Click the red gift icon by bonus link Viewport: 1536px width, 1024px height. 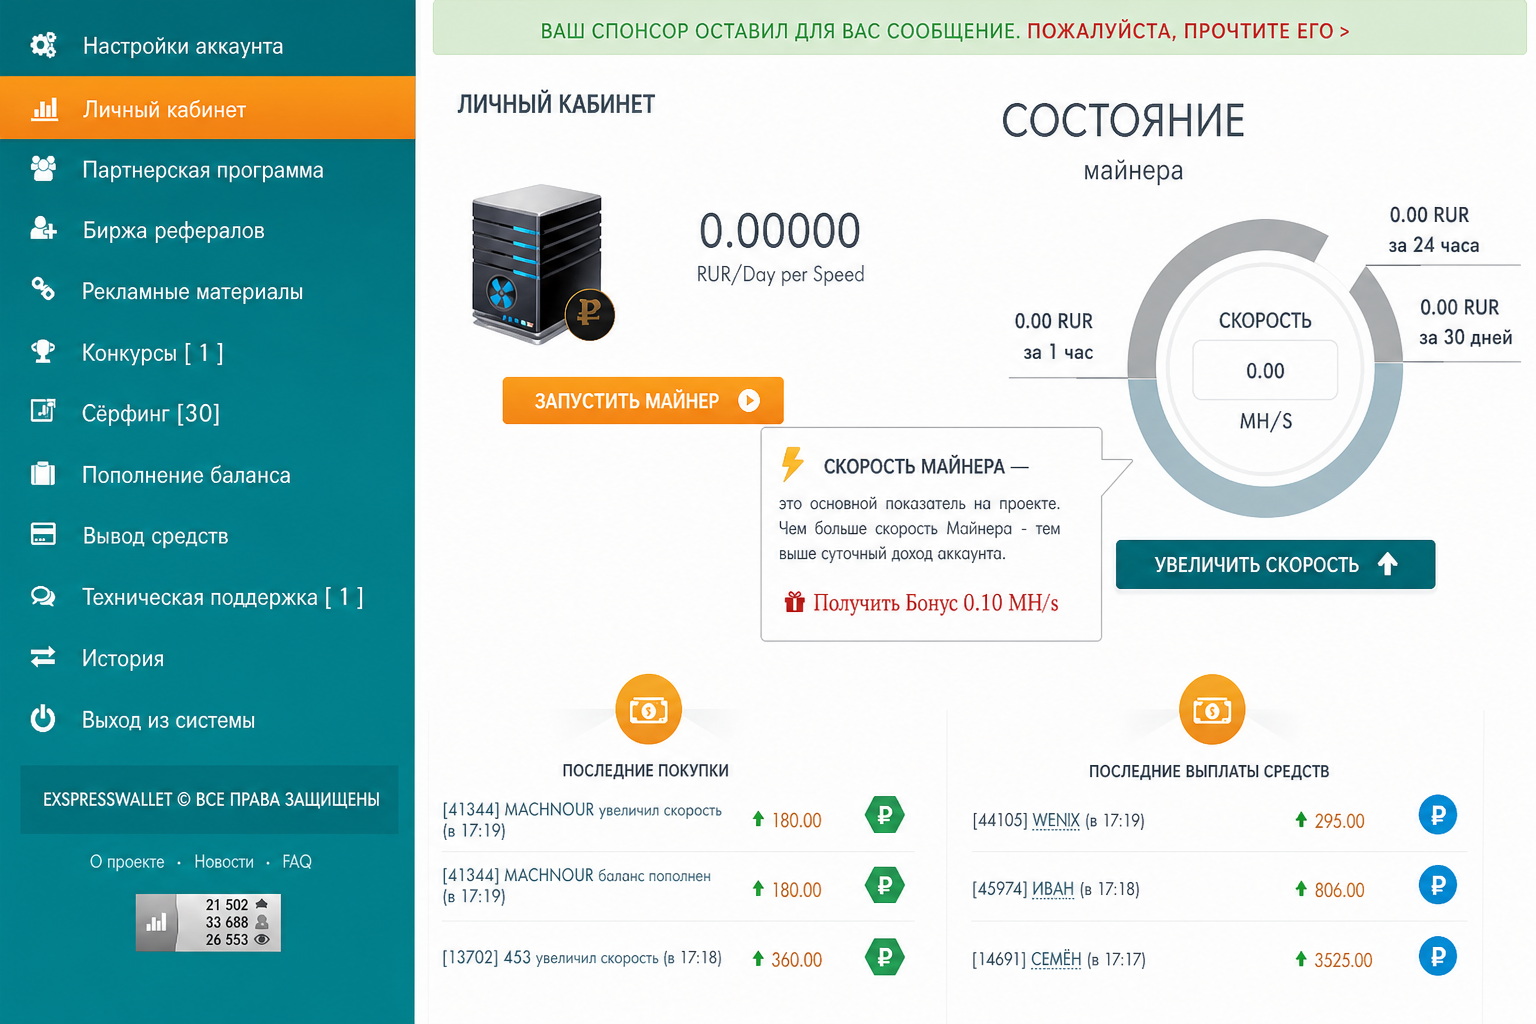(x=794, y=602)
